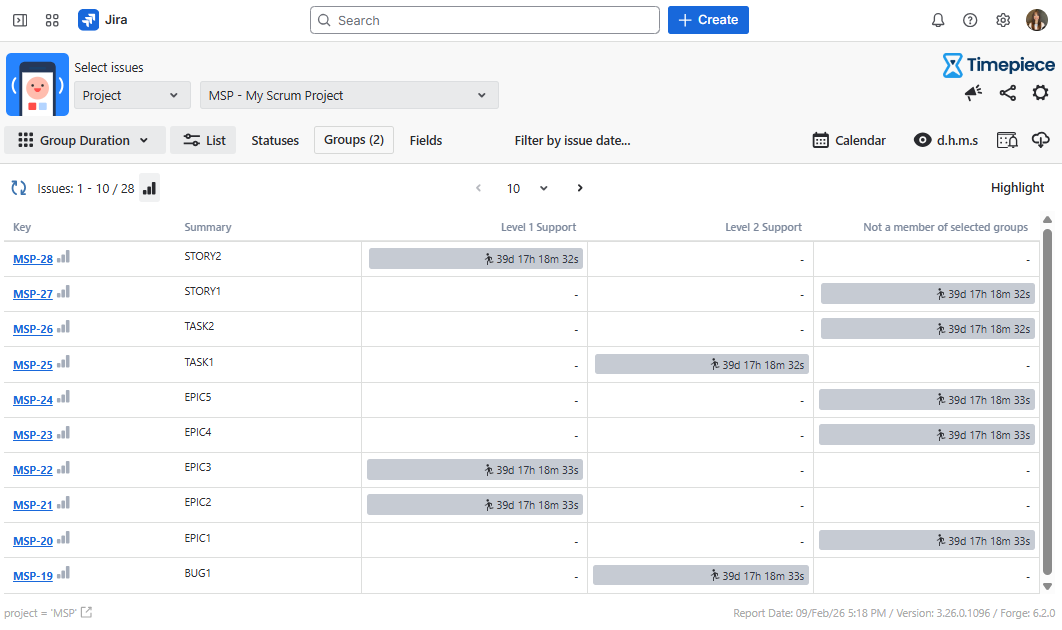Open the Project filter type dropdown
Image resolution: width=1062 pixels, height=630 pixels.
coord(132,95)
